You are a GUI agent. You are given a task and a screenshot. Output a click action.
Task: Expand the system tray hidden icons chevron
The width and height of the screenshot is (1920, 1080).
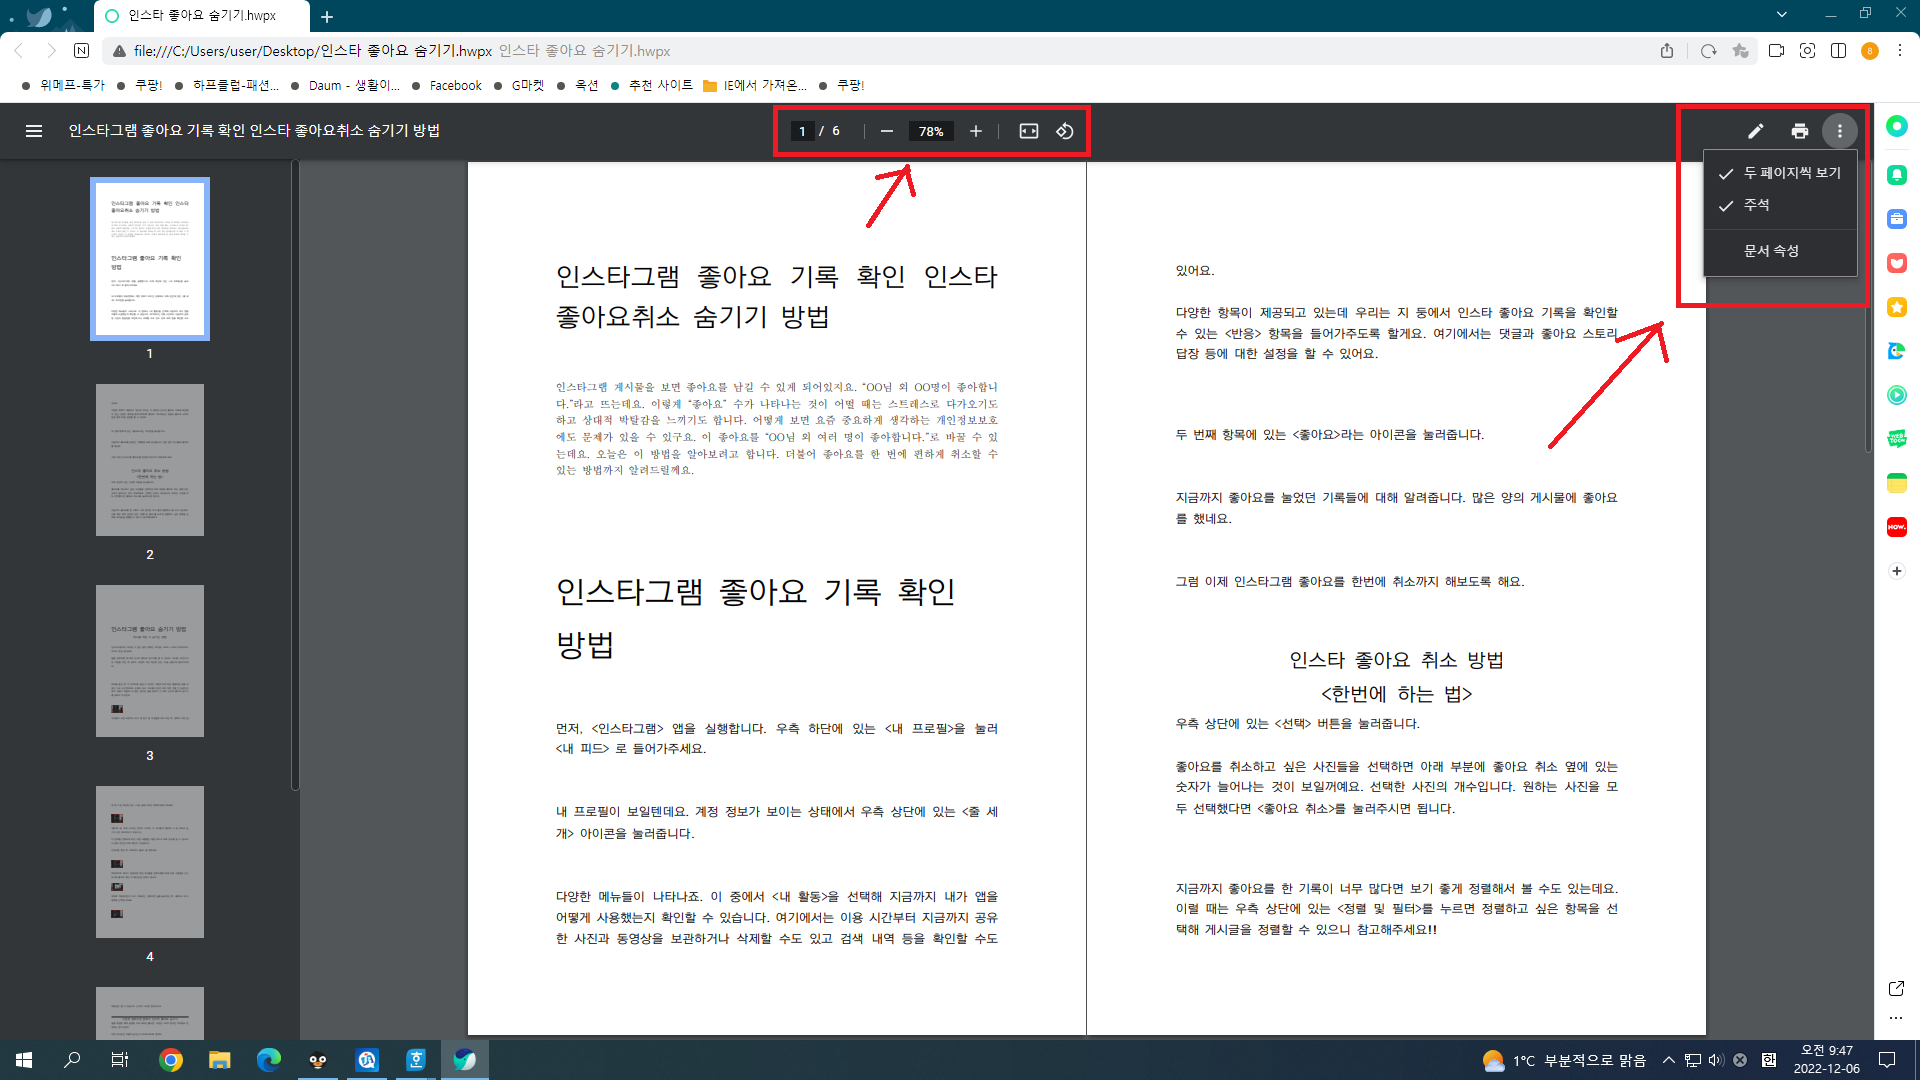(1668, 1060)
